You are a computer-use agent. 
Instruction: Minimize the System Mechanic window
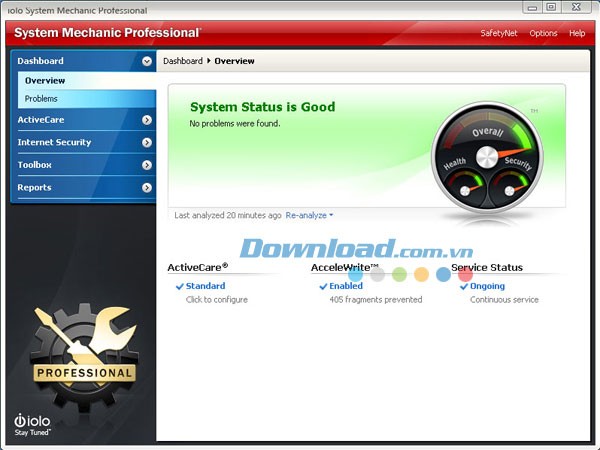(x=532, y=7)
